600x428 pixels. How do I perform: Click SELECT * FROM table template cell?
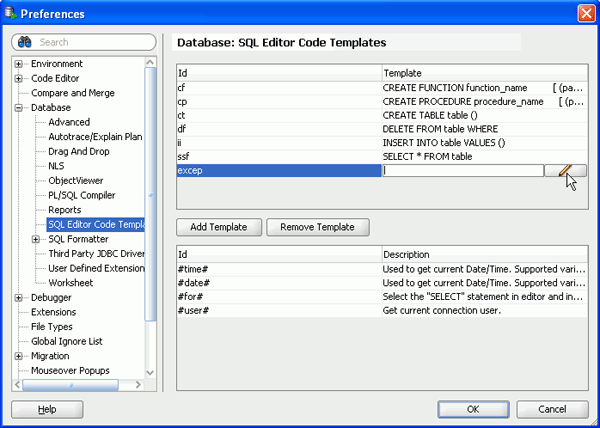(484, 157)
